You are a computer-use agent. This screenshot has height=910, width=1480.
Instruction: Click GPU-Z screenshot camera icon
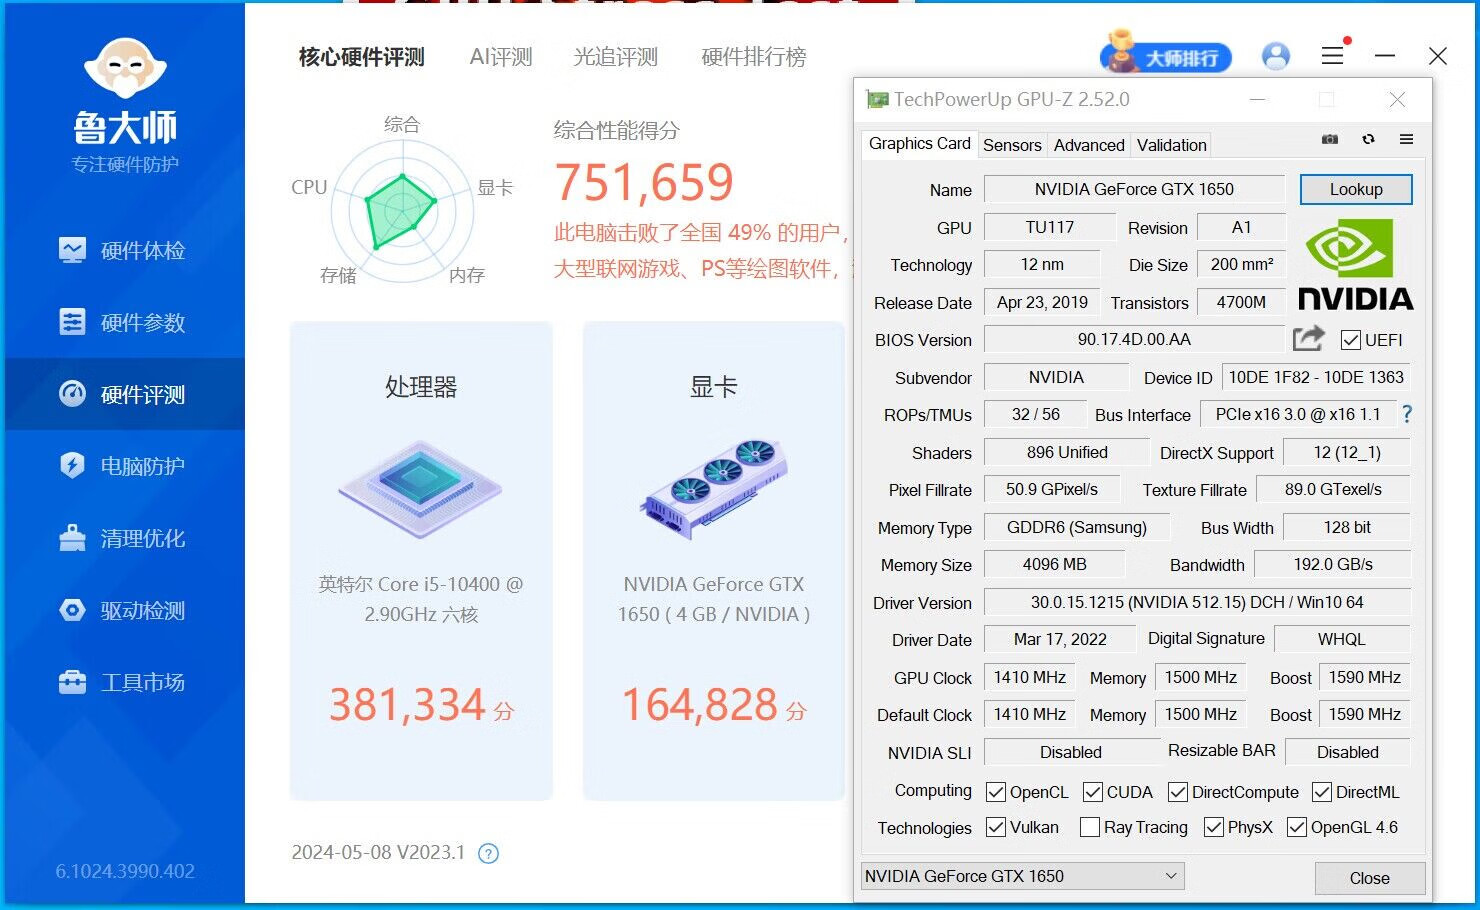[x=1329, y=139]
